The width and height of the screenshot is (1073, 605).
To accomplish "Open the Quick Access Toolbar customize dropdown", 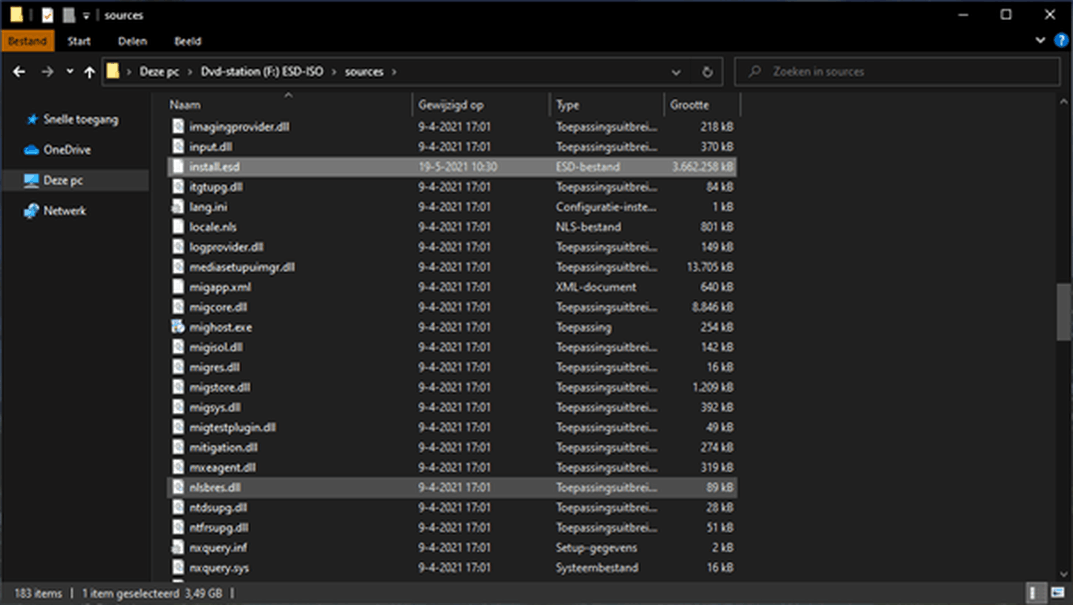I will [x=86, y=15].
